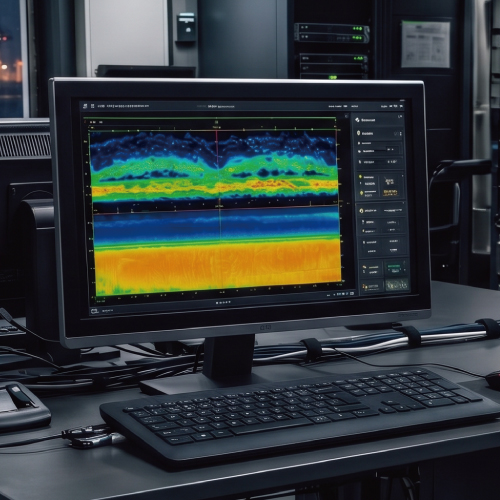Viewport: 500px width, 500px height.
Task: Click the small icon at the spectrogram's upper-right corner
Action: [346, 116]
